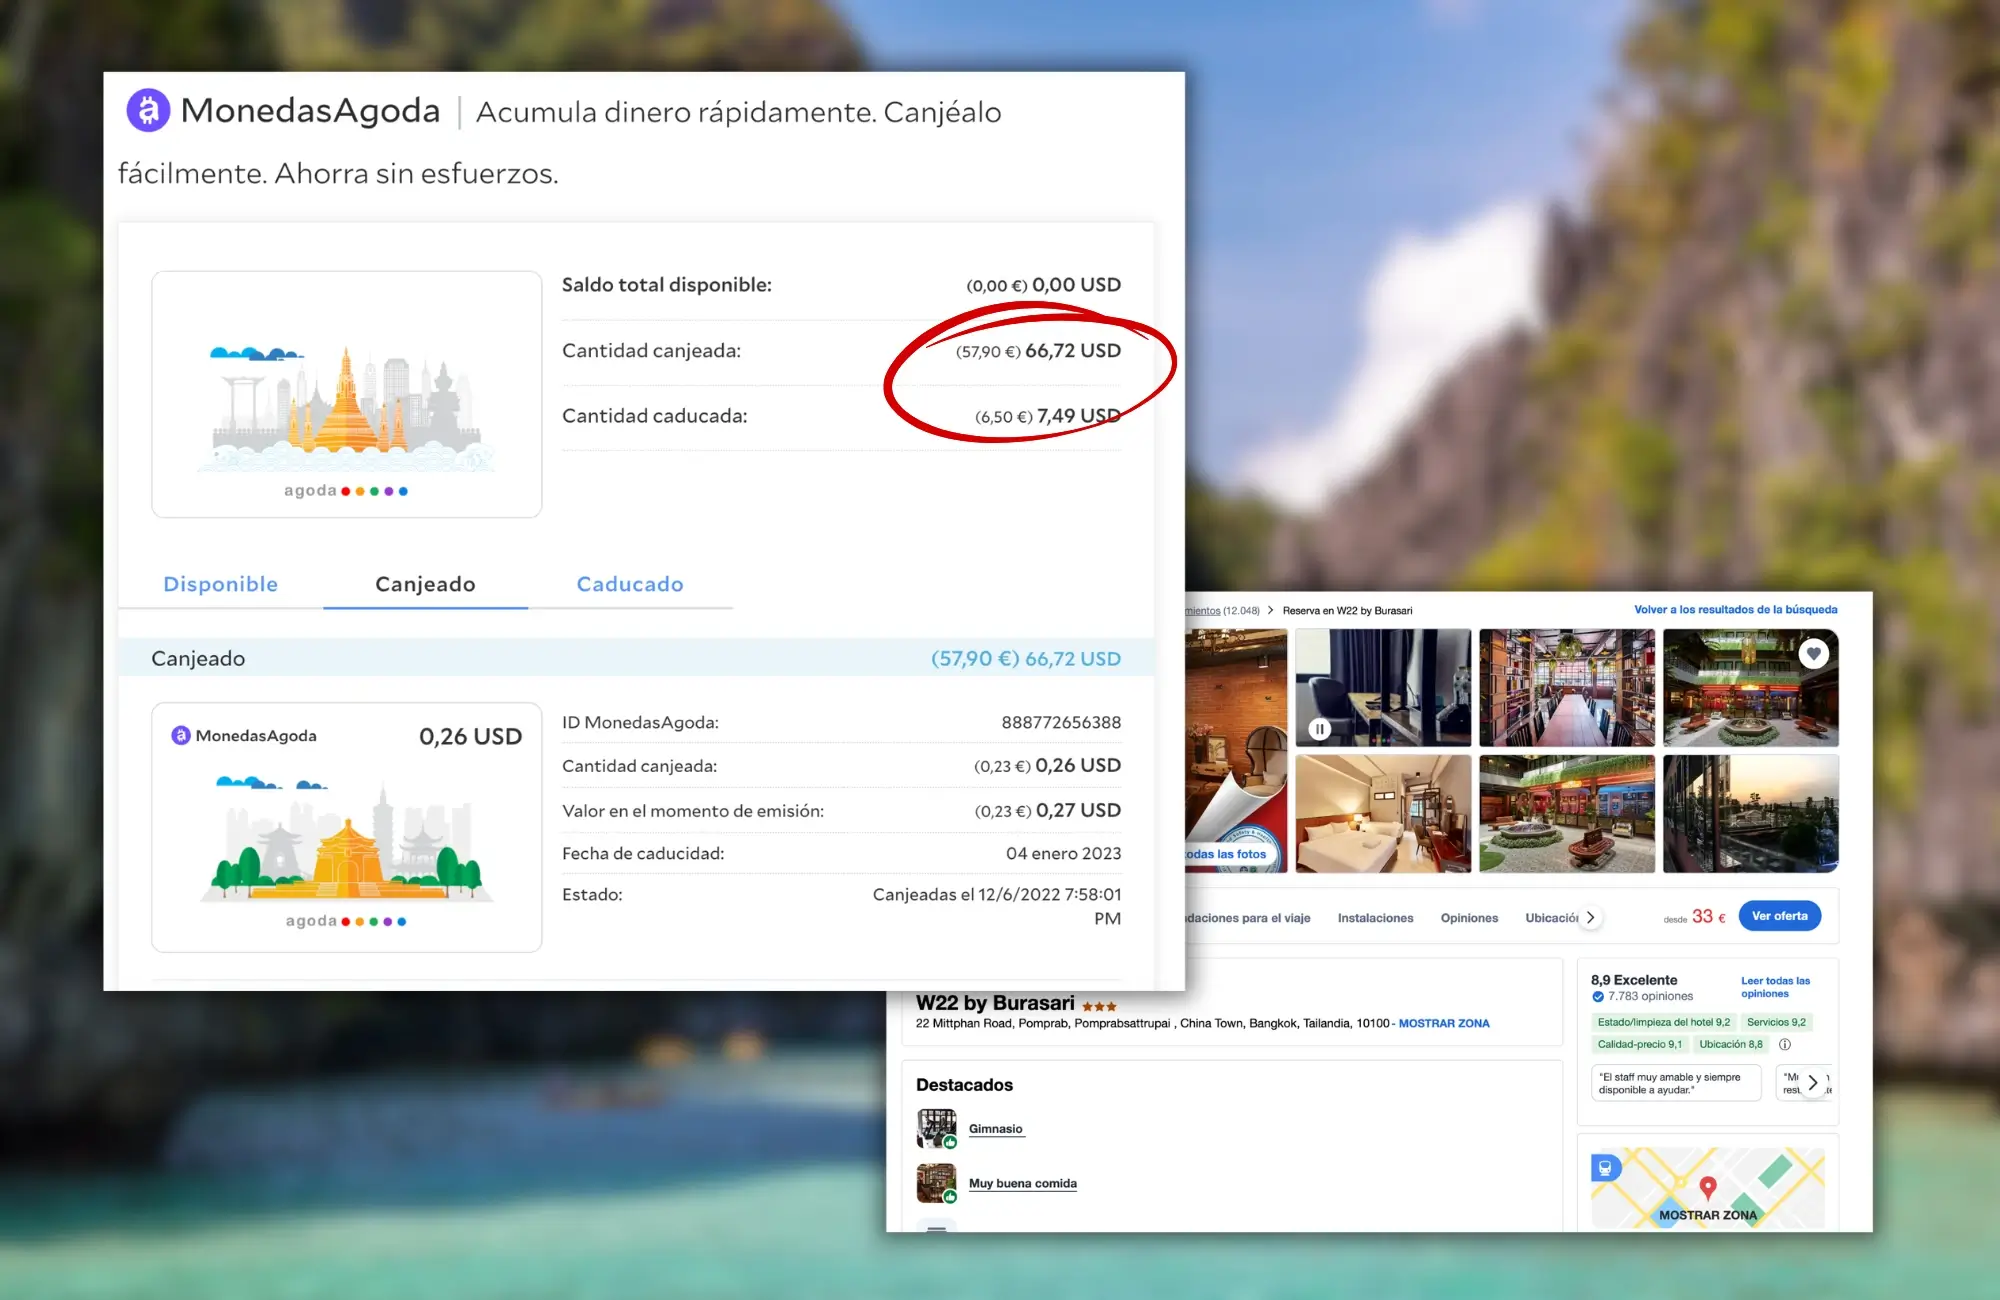Click the red location pin on map

(1708, 1187)
